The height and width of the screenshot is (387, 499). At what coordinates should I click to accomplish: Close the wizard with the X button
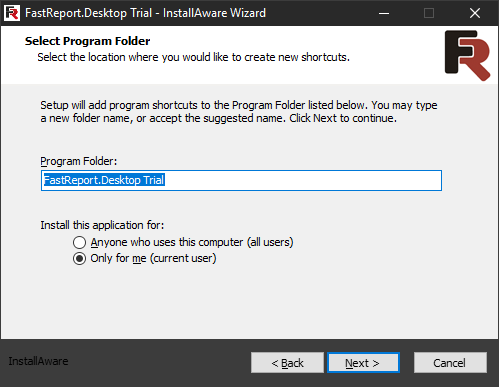coord(475,13)
